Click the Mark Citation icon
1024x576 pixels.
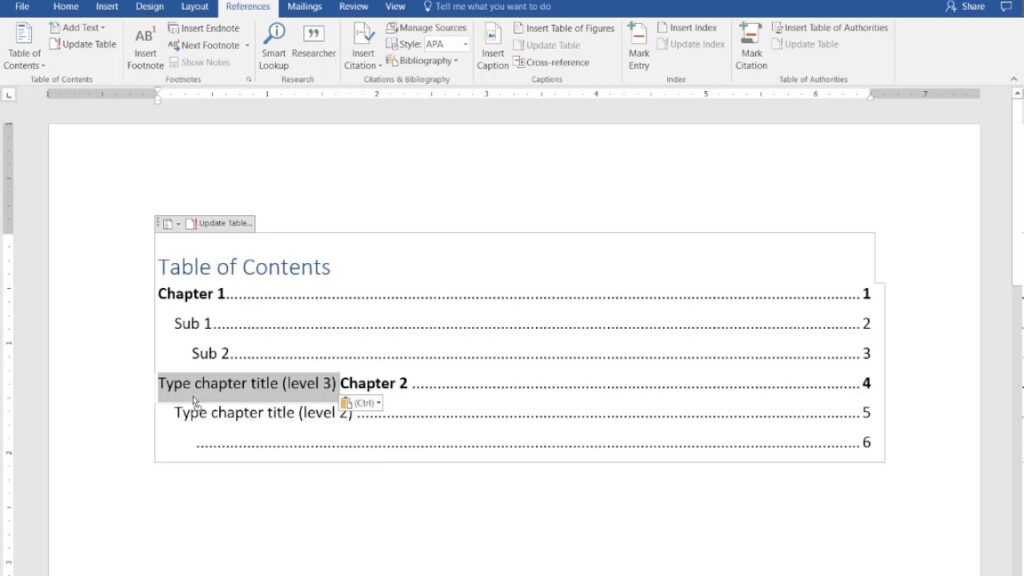click(x=750, y=45)
